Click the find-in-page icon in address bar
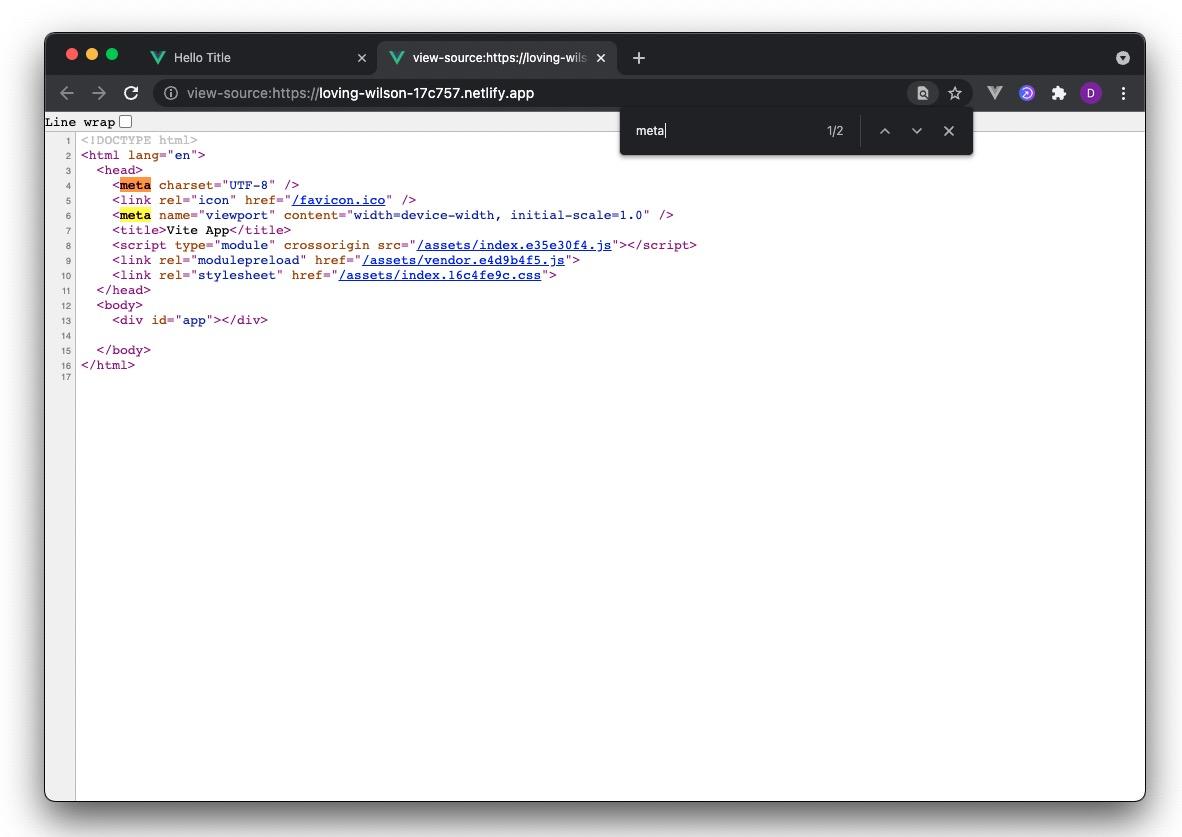This screenshot has width=1182, height=837. pos(922,93)
